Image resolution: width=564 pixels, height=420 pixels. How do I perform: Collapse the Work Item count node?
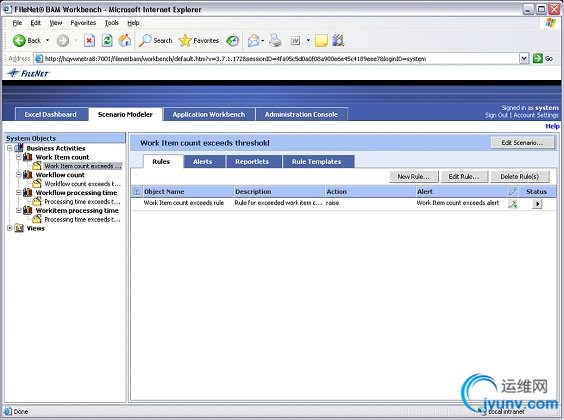point(18,157)
